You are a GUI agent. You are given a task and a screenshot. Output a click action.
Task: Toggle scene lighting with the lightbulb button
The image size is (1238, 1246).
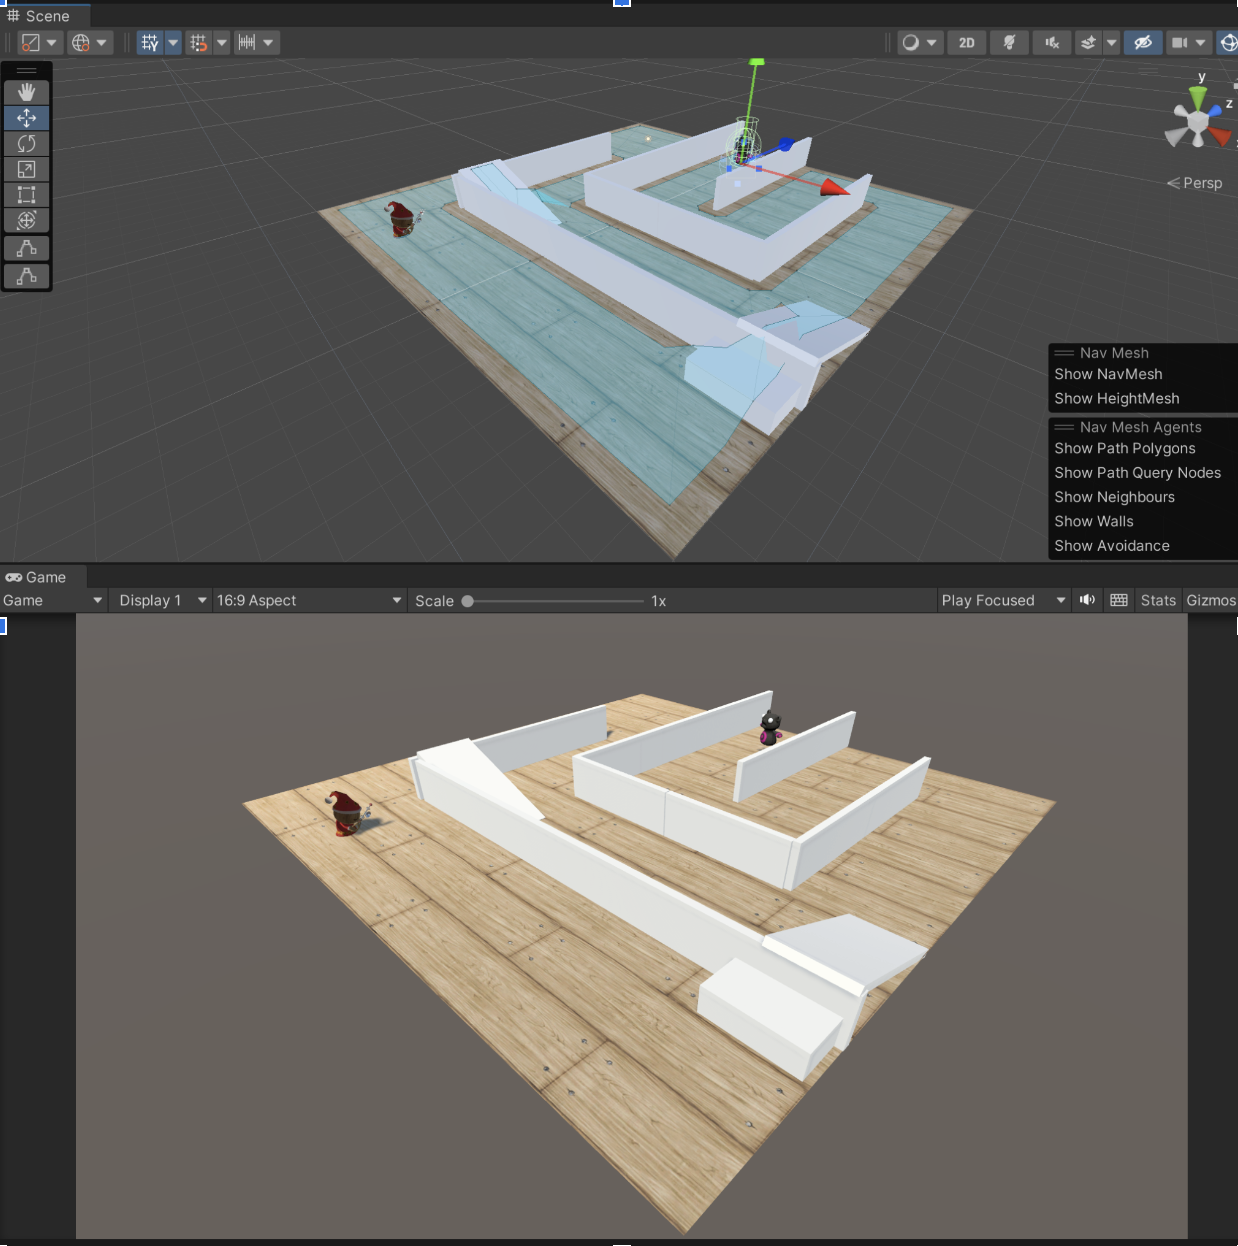coord(1009,42)
